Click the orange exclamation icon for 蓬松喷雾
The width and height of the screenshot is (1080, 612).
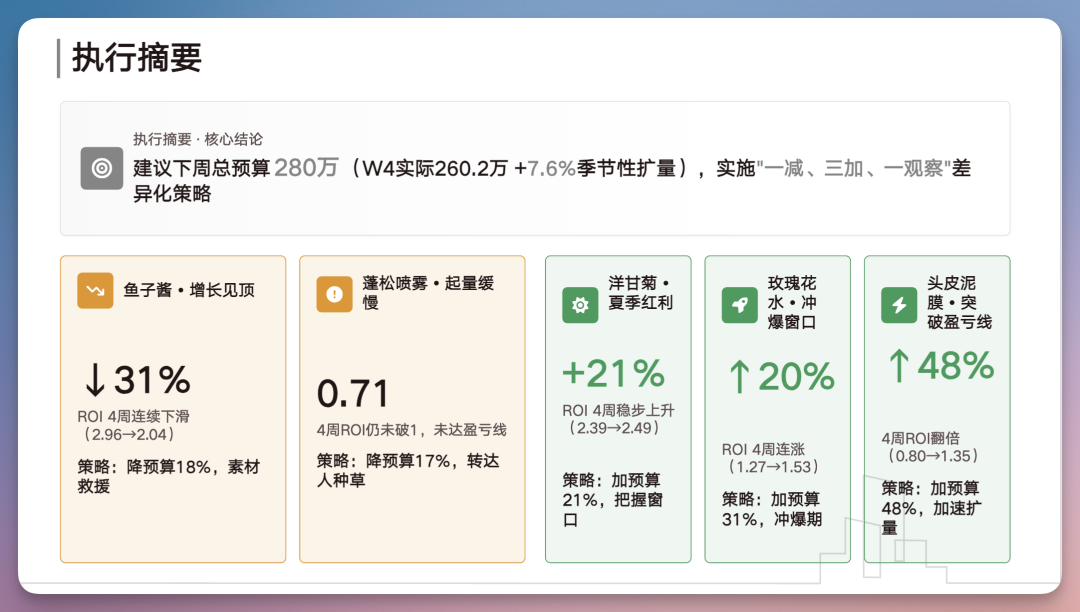click(x=334, y=295)
